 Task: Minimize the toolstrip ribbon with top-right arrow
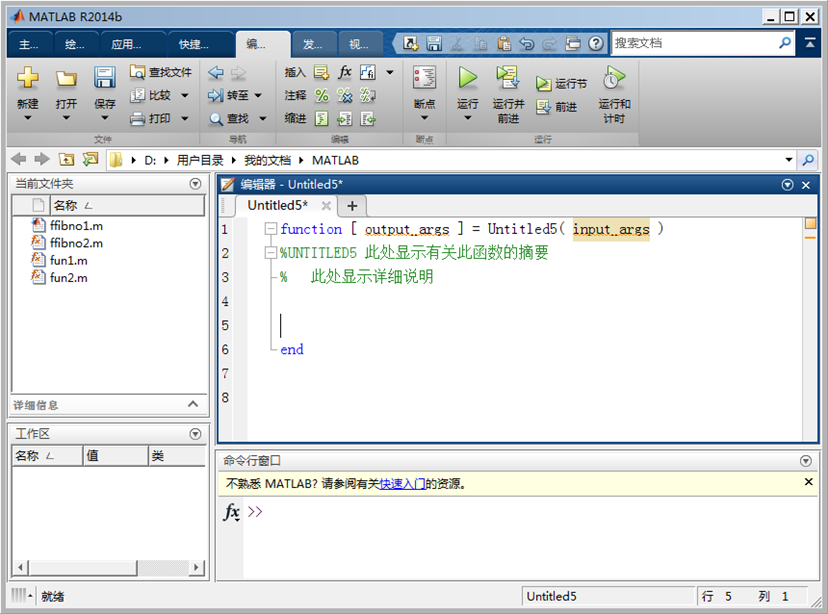(810, 43)
